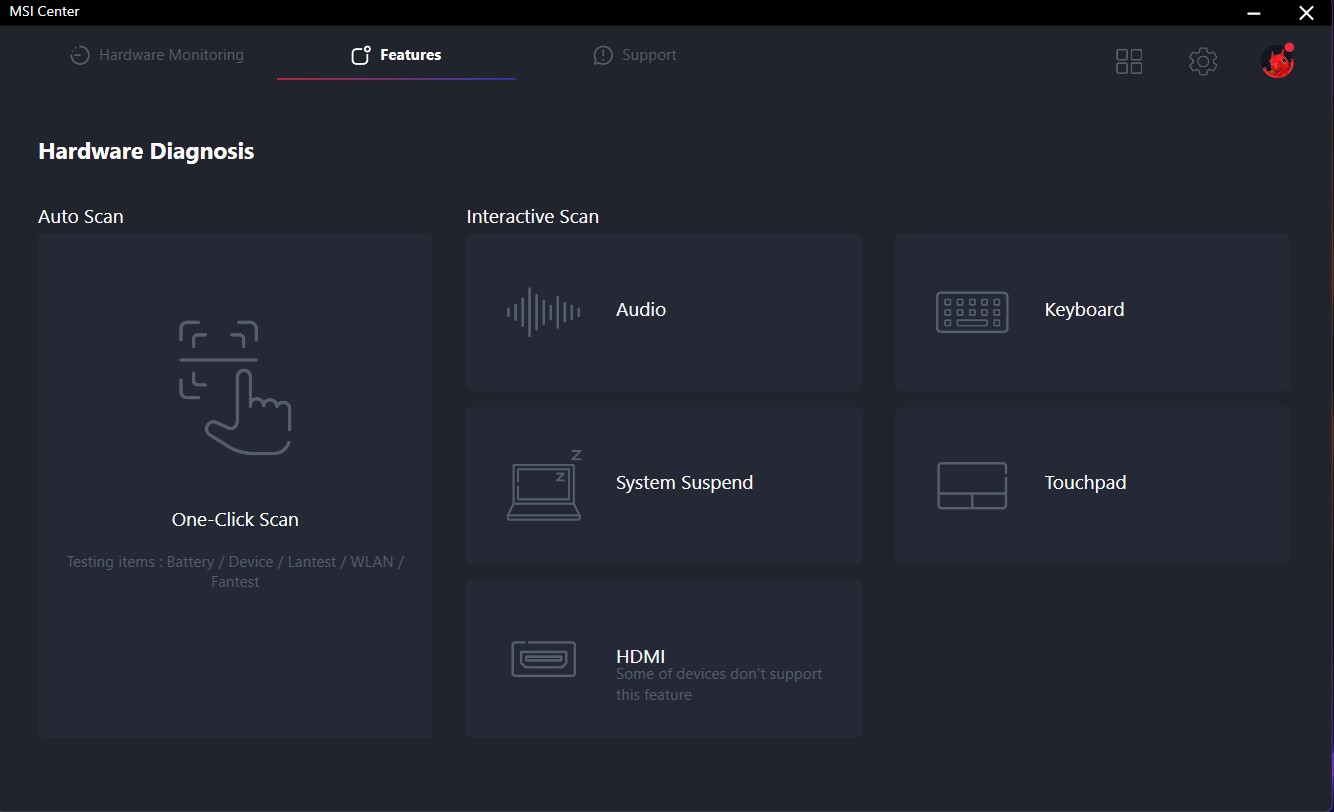Click the Keyboard test icon
This screenshot has height=812, width=1334.
pyautogui.click(x=971, y=312)
